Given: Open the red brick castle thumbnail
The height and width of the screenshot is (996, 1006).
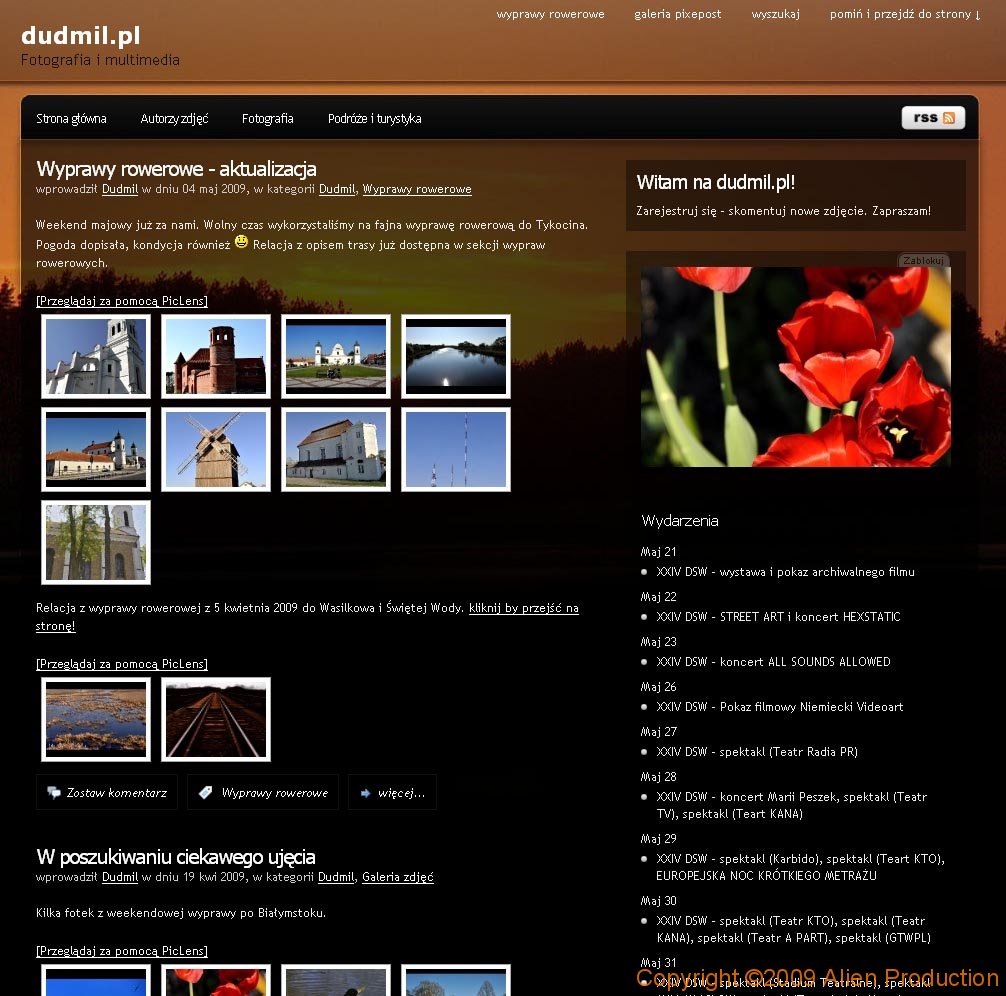Looking at the screenshot, I should (x=216, y=356).
